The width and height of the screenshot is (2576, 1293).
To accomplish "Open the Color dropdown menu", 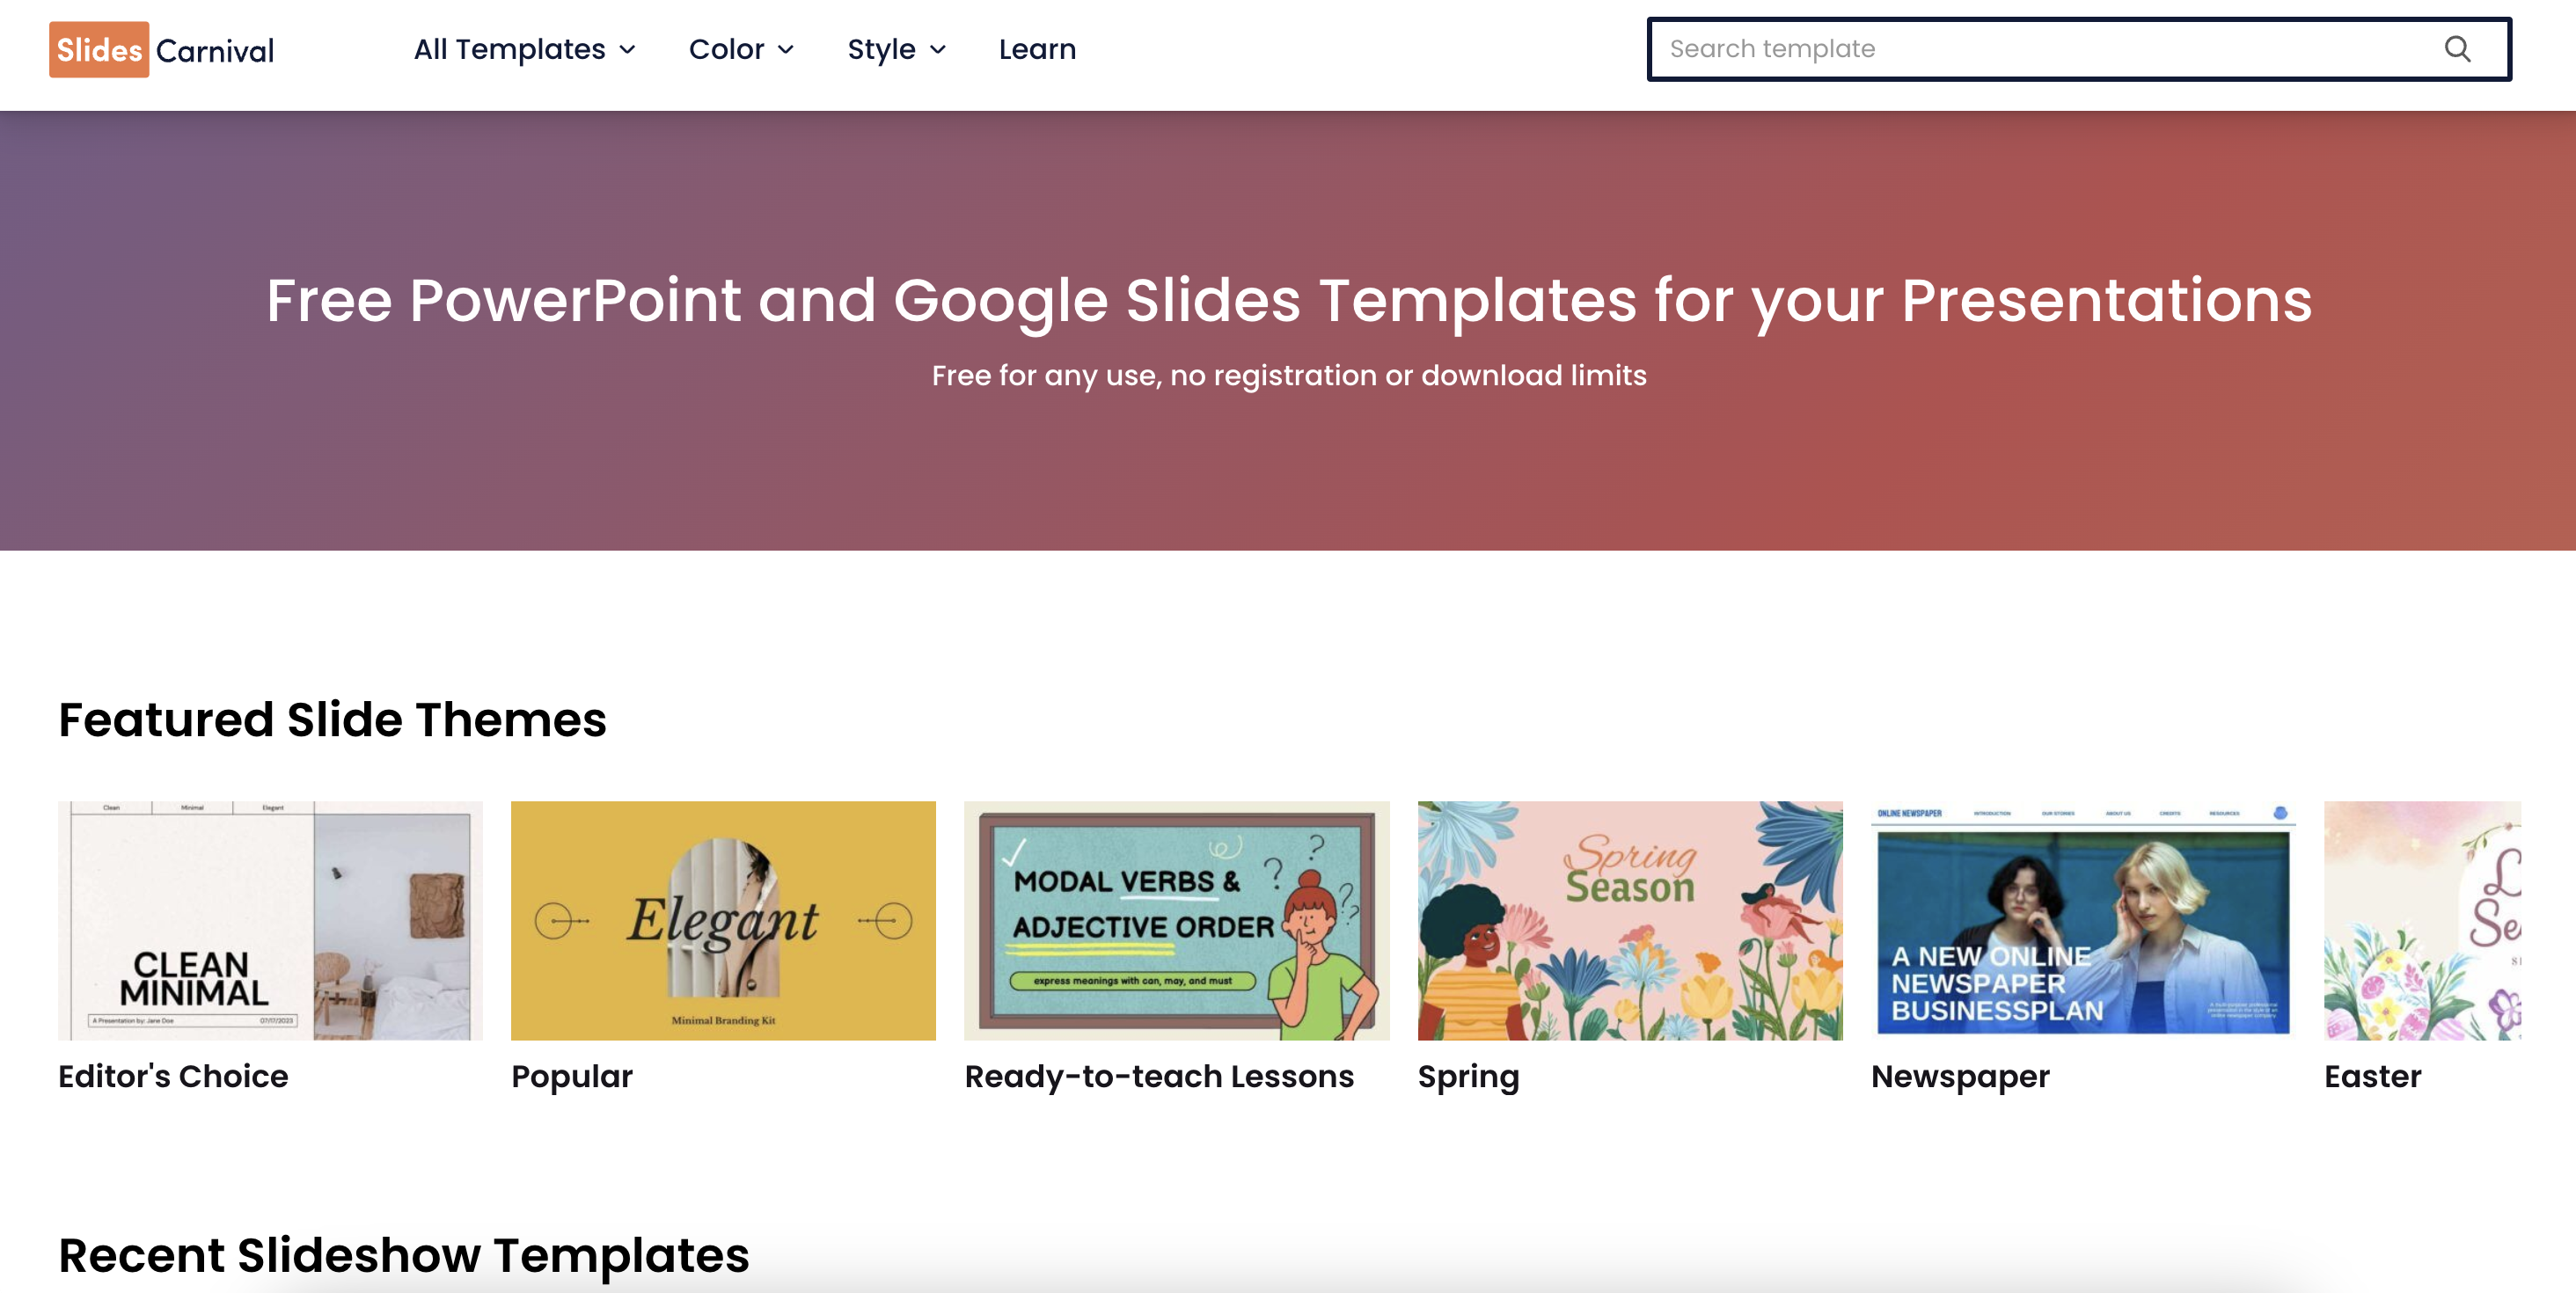I will point(740,49).
